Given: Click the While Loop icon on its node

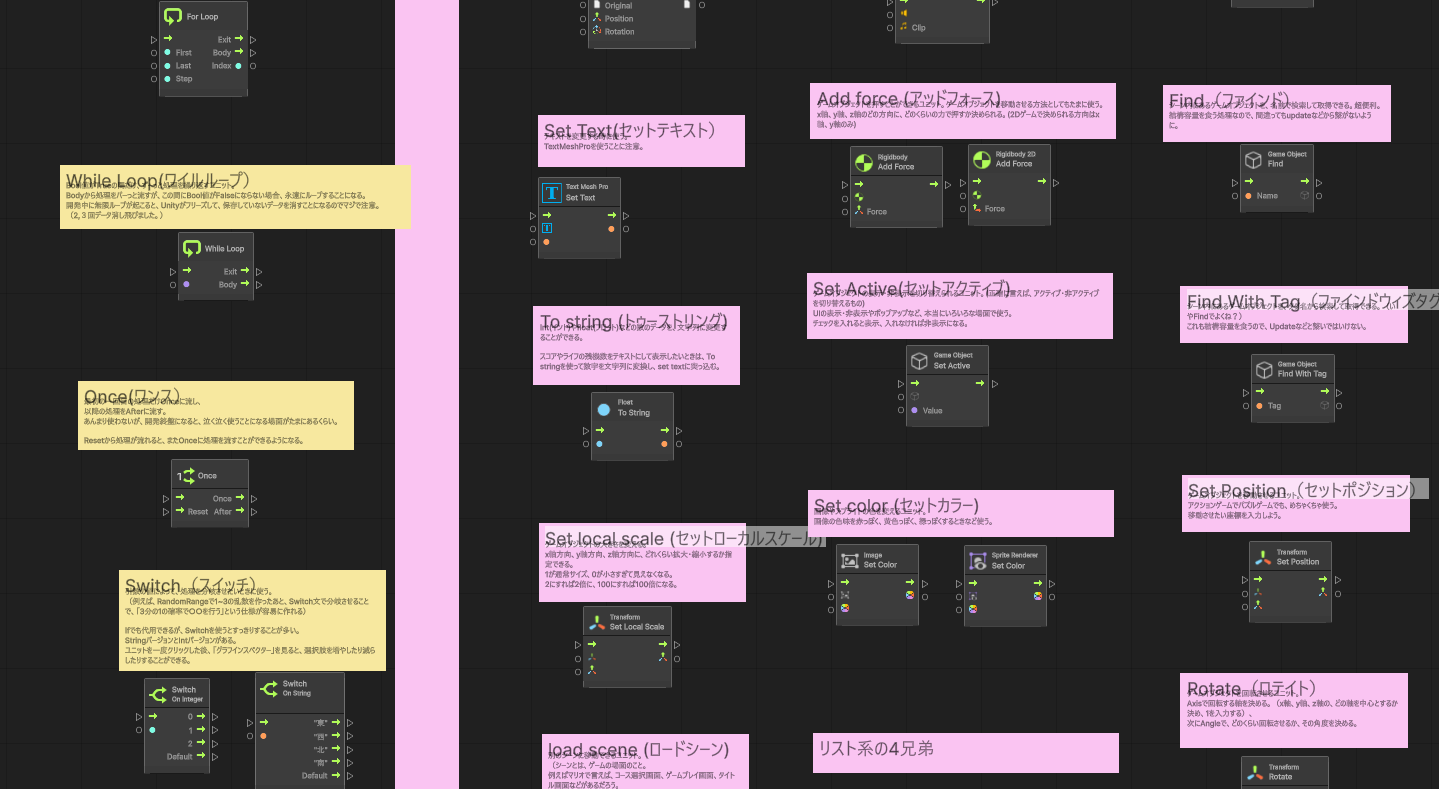Looking at the screenshot, I should 194,247.
